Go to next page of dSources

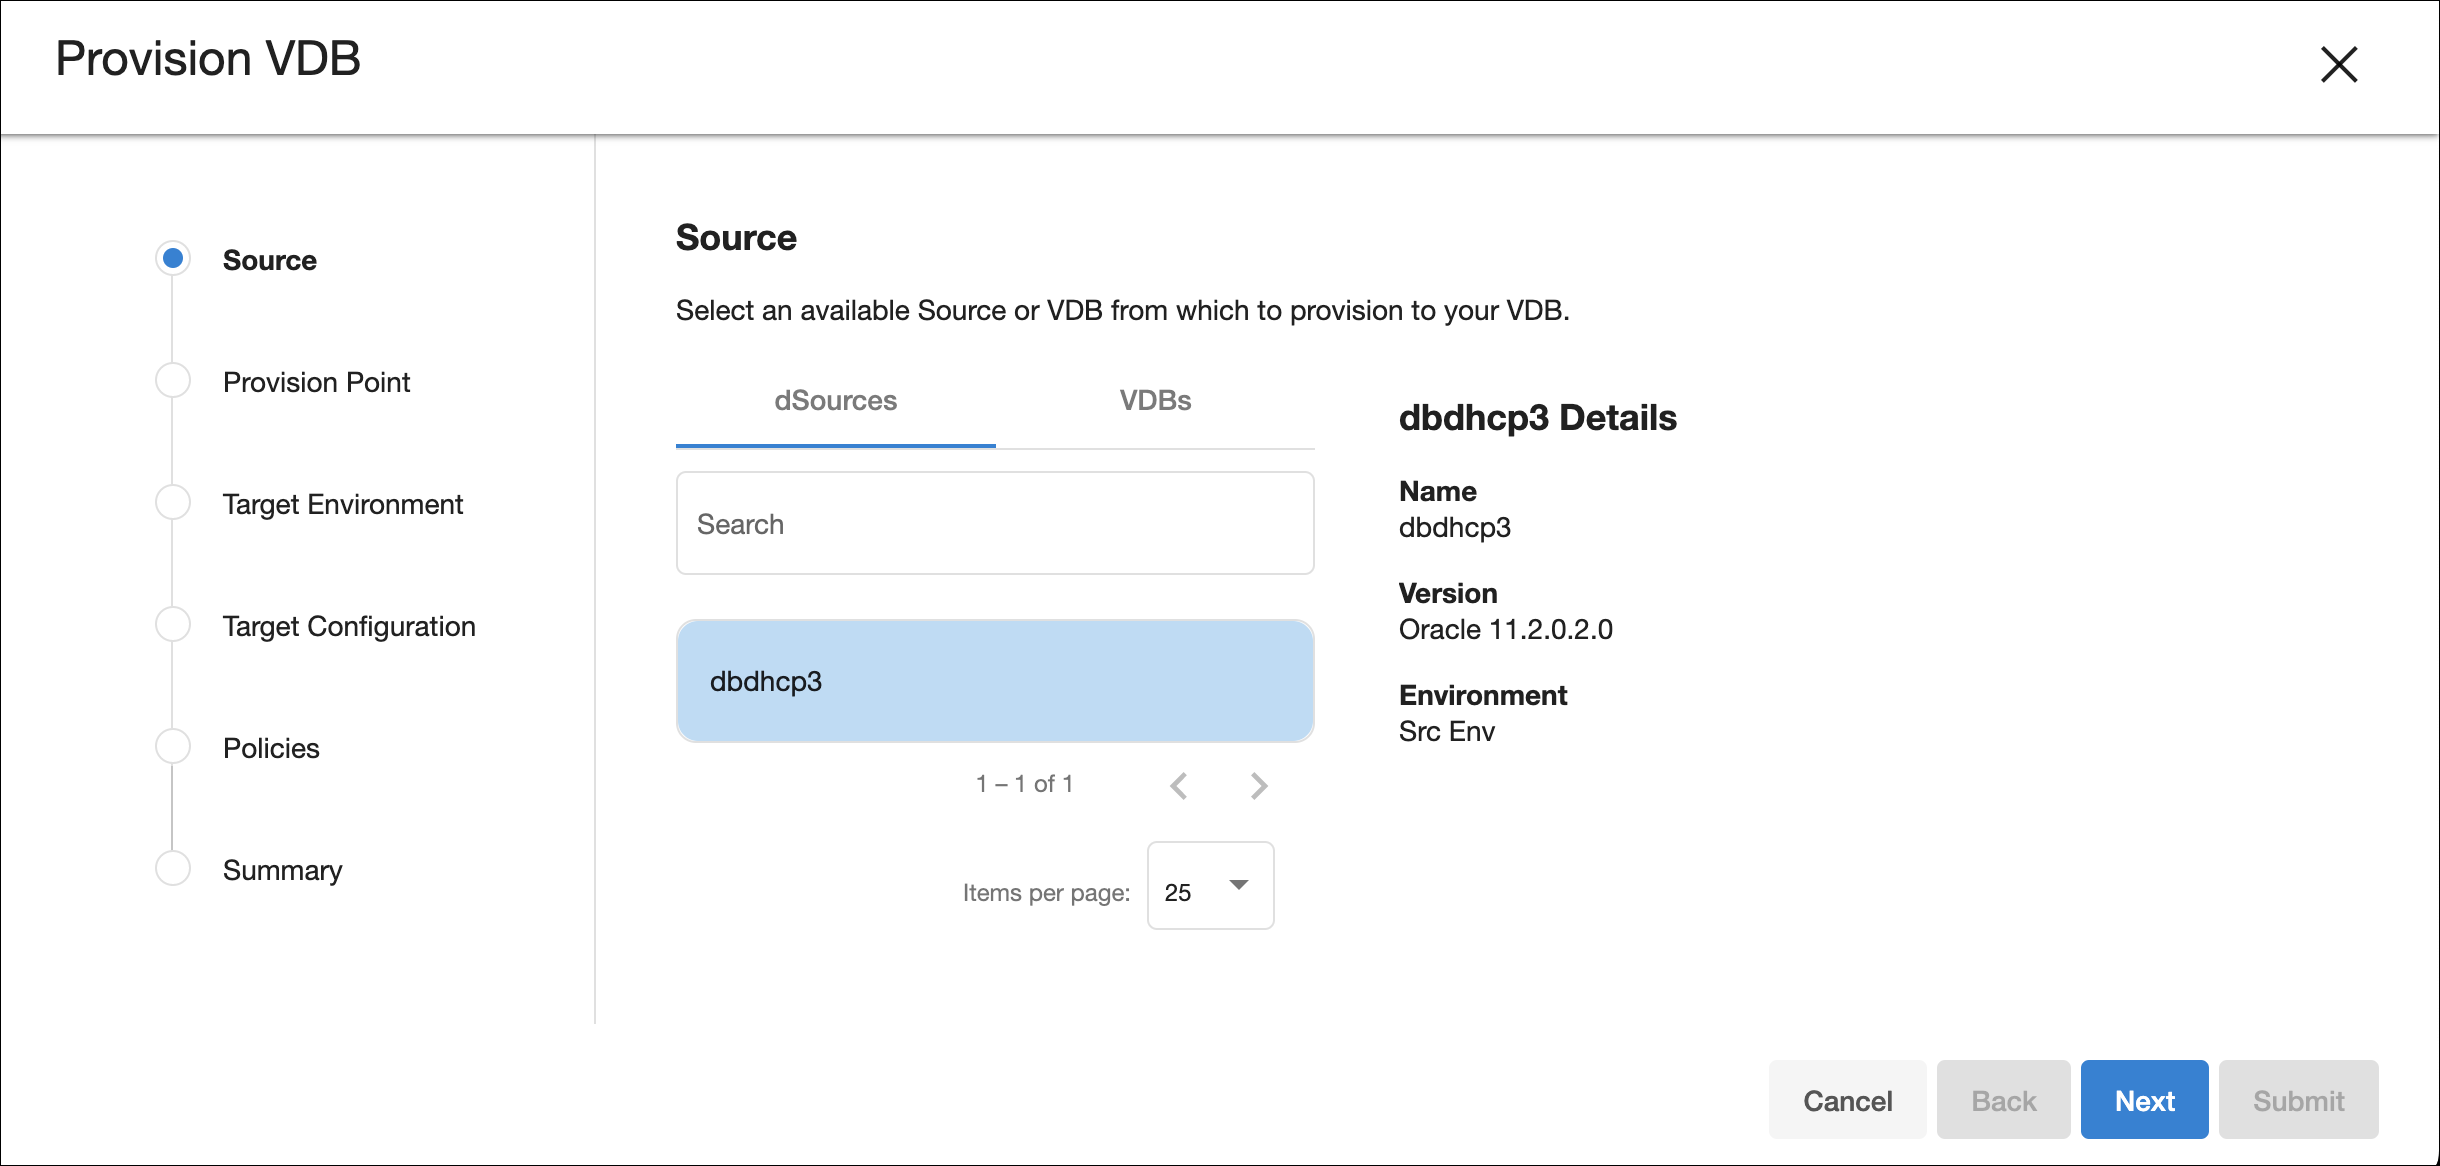click(1259, 786)
